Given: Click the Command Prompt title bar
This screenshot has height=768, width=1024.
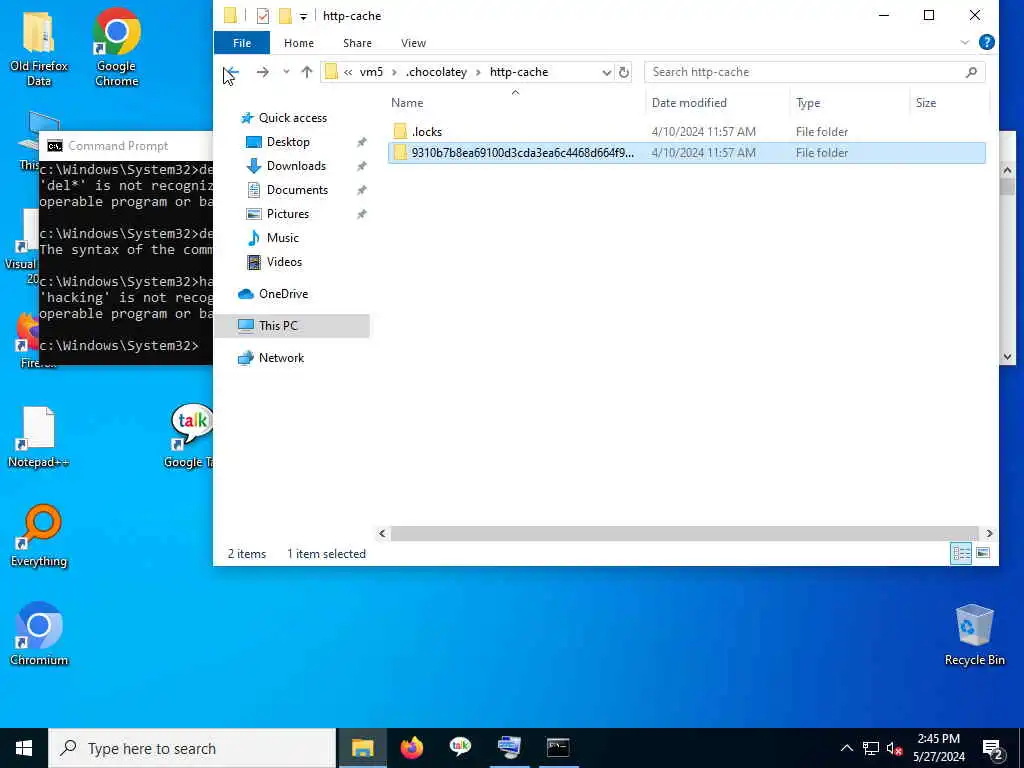Looking at the screenshot, I should pos(128,146).
